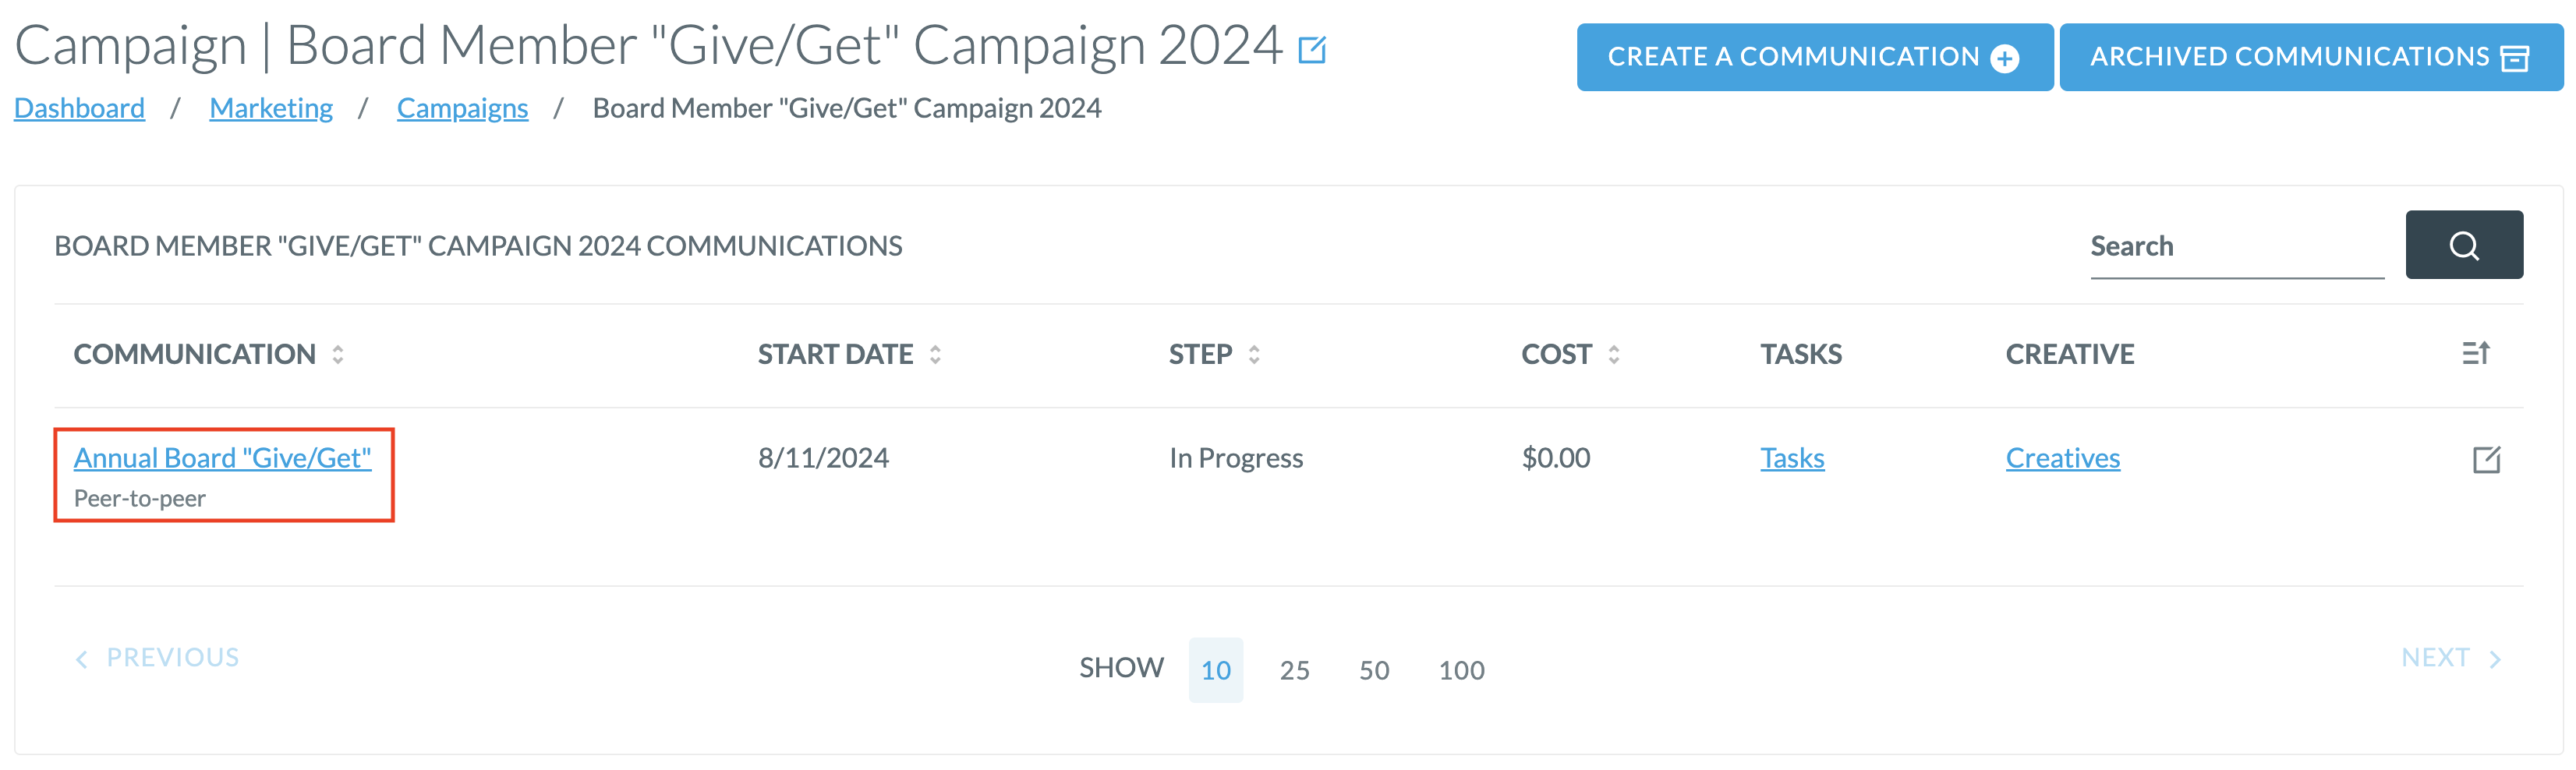Sort by the Start Date column arrows
Screen dimensions: 2576x770
tap(935, 354)
